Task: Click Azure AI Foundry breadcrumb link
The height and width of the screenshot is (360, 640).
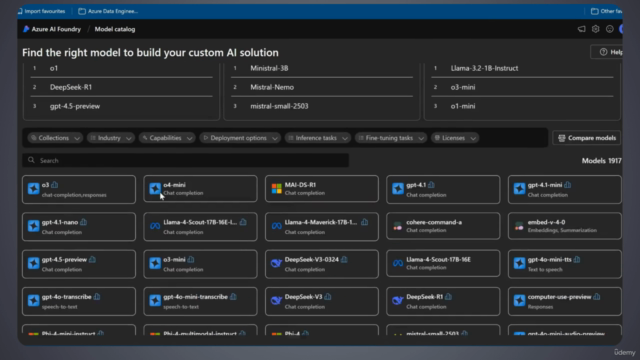Action: coord(56,29)
